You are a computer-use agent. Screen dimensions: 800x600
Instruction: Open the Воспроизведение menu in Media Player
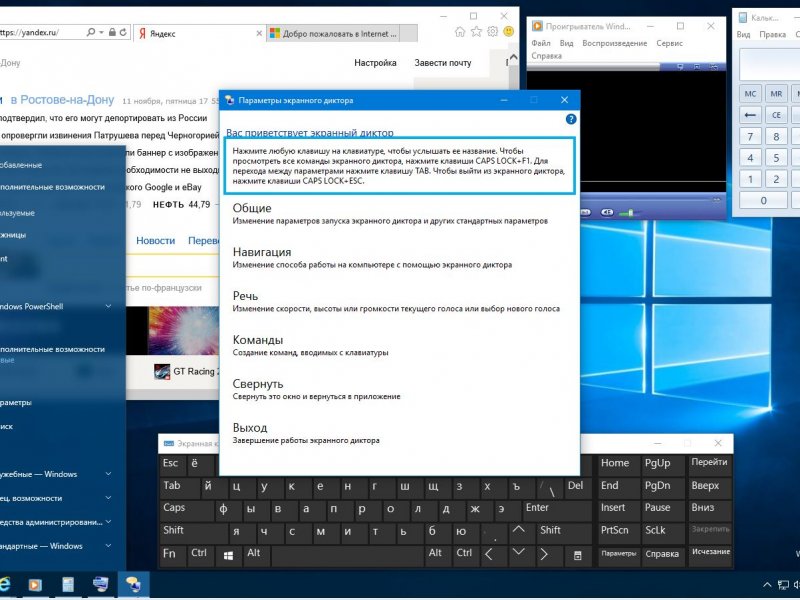coord(615,43)
